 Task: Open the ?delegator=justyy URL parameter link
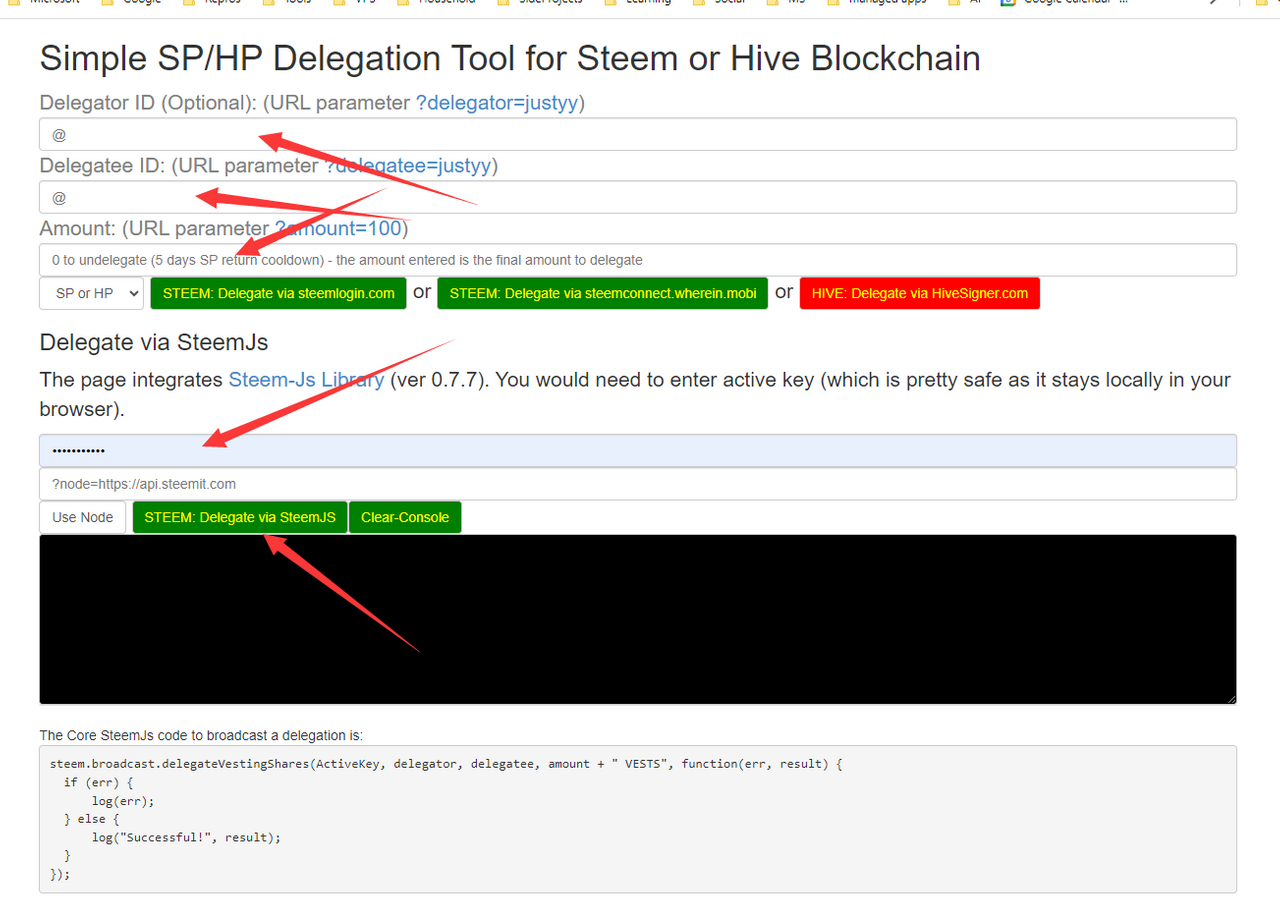coord(497,102)
